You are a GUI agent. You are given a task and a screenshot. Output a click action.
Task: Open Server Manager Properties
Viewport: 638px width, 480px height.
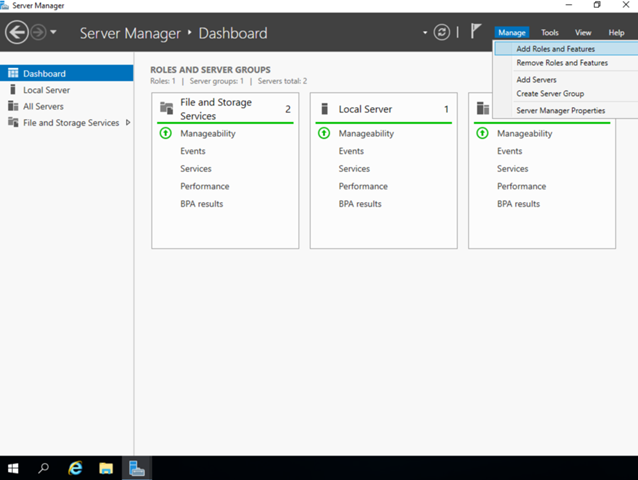(x=566, y=110)
